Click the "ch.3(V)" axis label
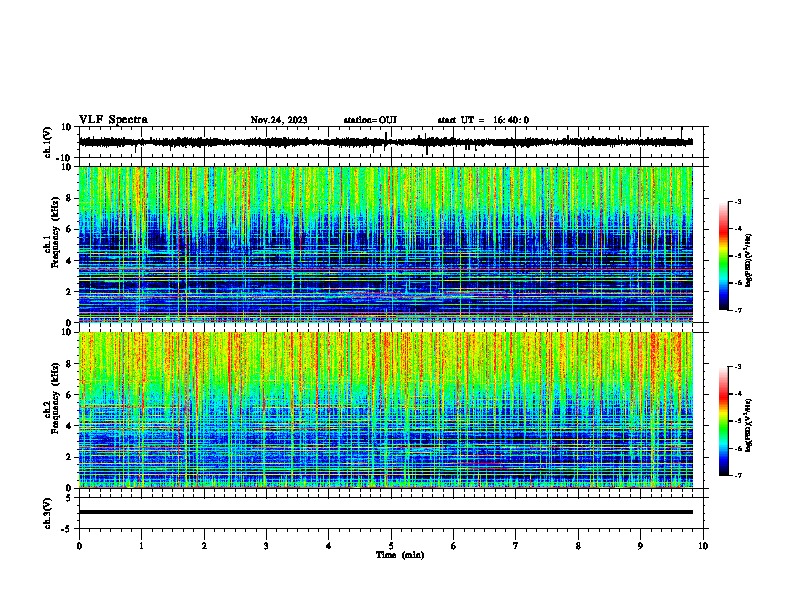Image resolution: width=792 pixels, height=612 pixels. point(48,513)
